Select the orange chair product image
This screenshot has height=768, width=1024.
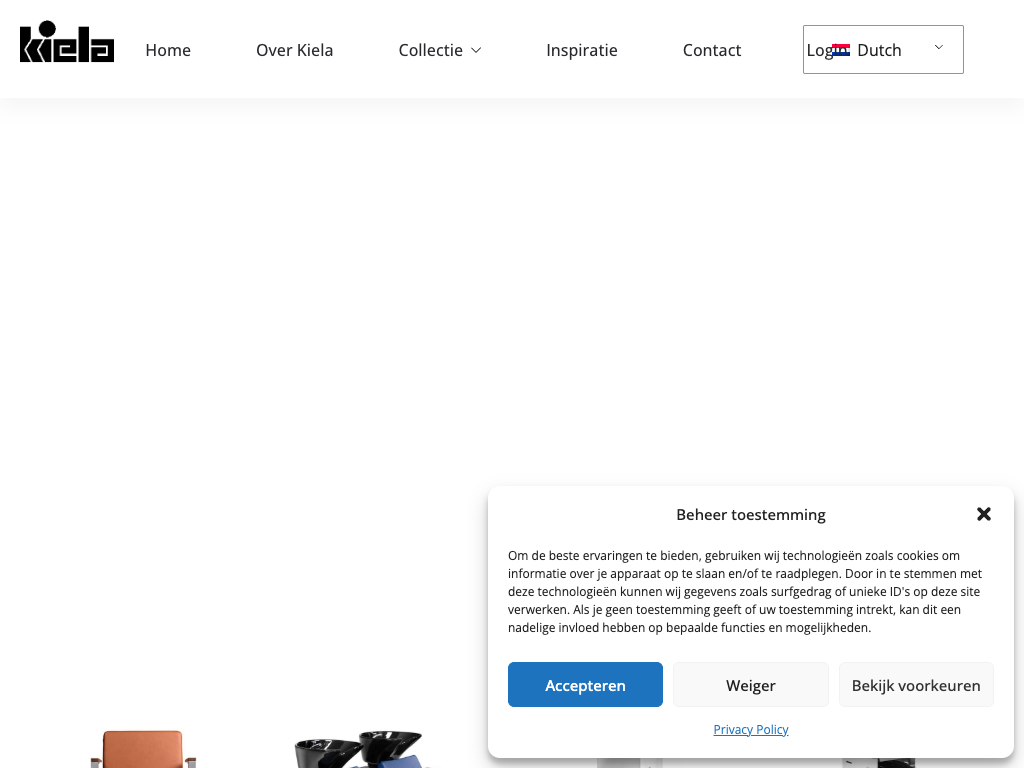pos(143,750)
